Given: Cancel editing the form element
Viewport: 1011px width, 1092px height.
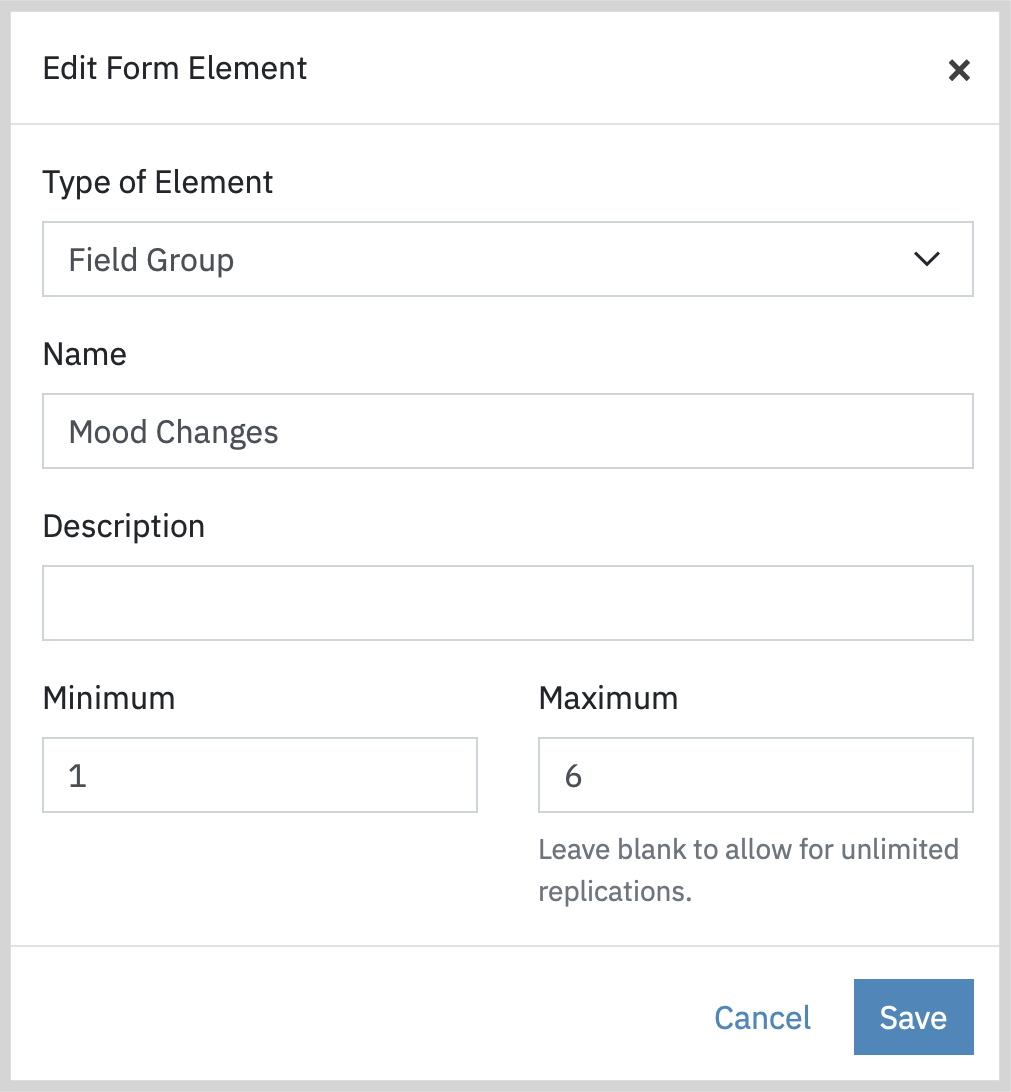Looking at the screenshot, I should tap(762, 1017).
